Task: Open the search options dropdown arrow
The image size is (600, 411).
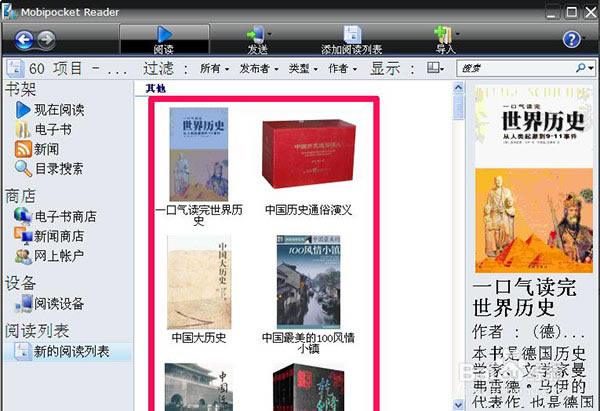Action: [x=591, y=68]
